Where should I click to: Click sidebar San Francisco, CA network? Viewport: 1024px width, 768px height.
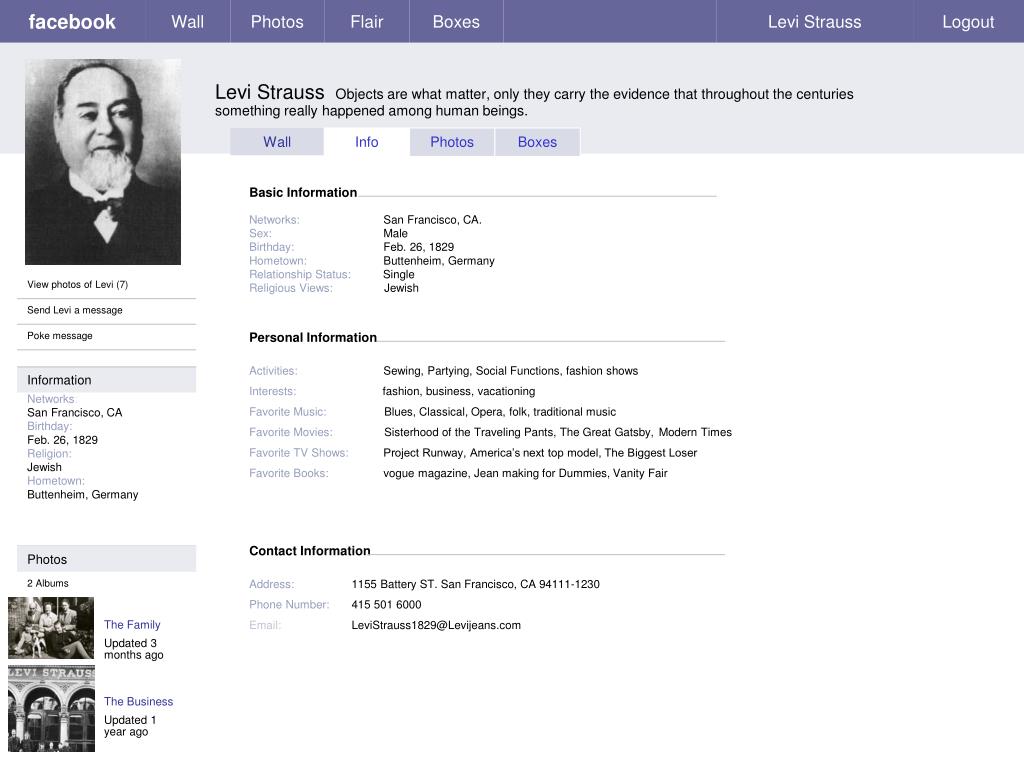coord(74,413)
